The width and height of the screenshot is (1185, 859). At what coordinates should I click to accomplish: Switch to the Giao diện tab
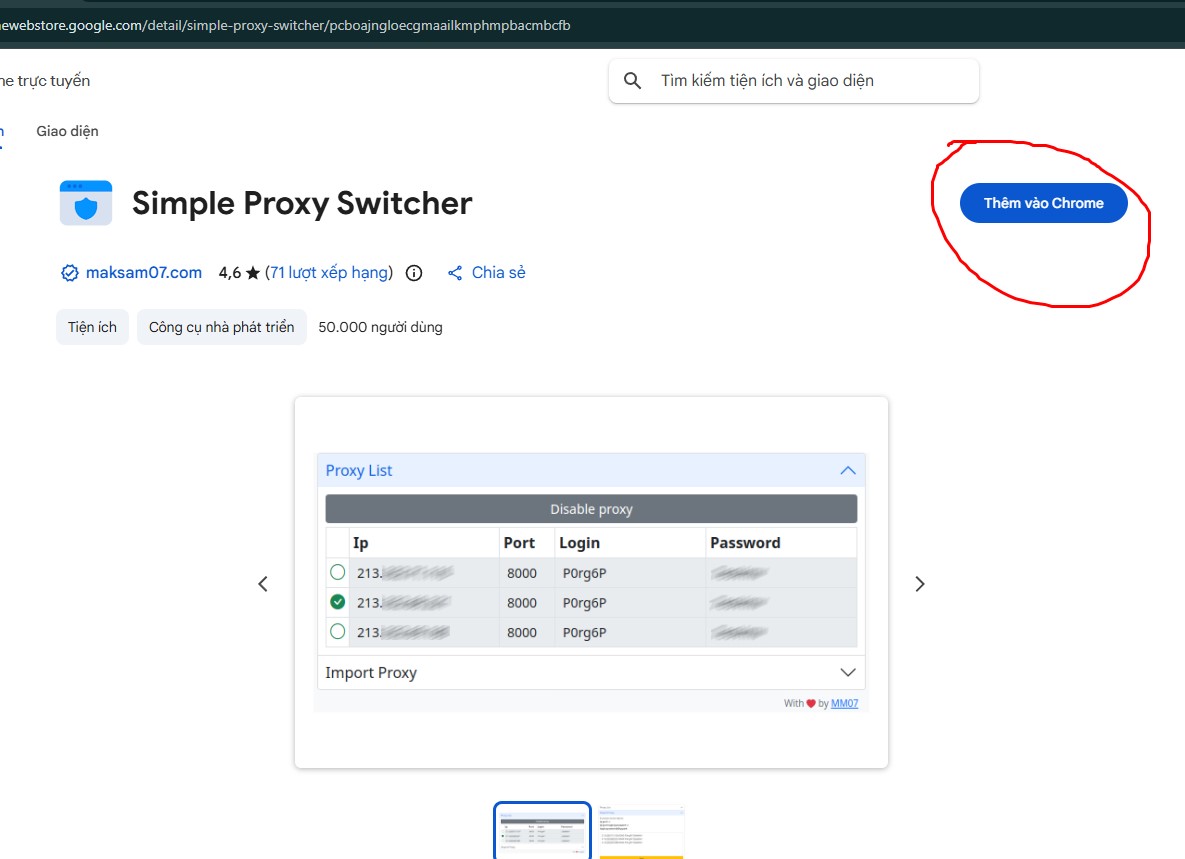tap(67, 131)
